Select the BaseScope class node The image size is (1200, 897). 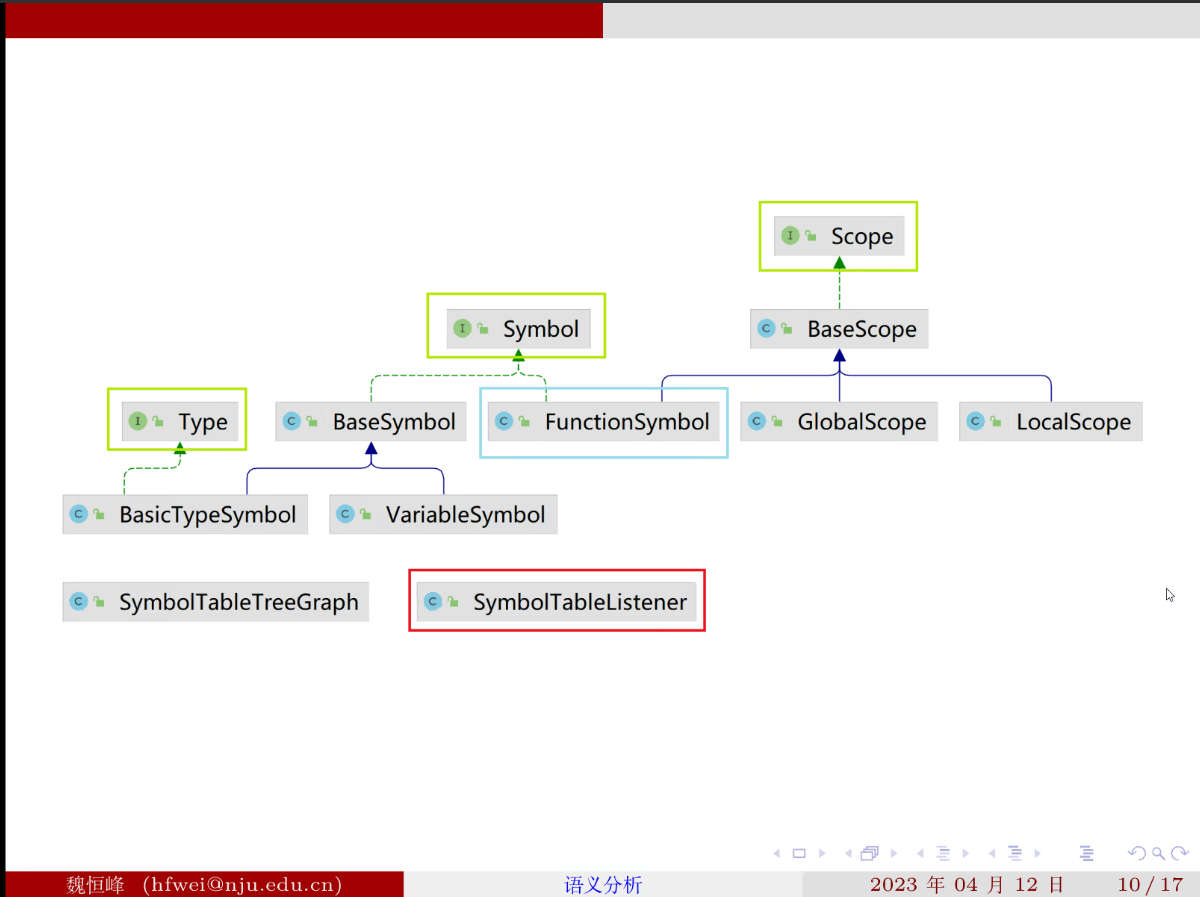coord(839,329)
